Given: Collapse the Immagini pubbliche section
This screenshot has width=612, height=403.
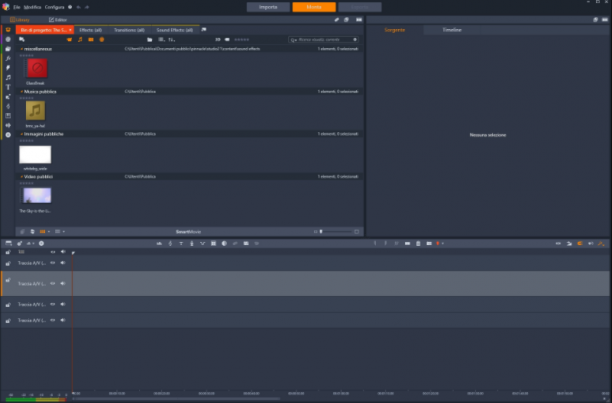Looking at the screenshot, I should click(21, 134).
